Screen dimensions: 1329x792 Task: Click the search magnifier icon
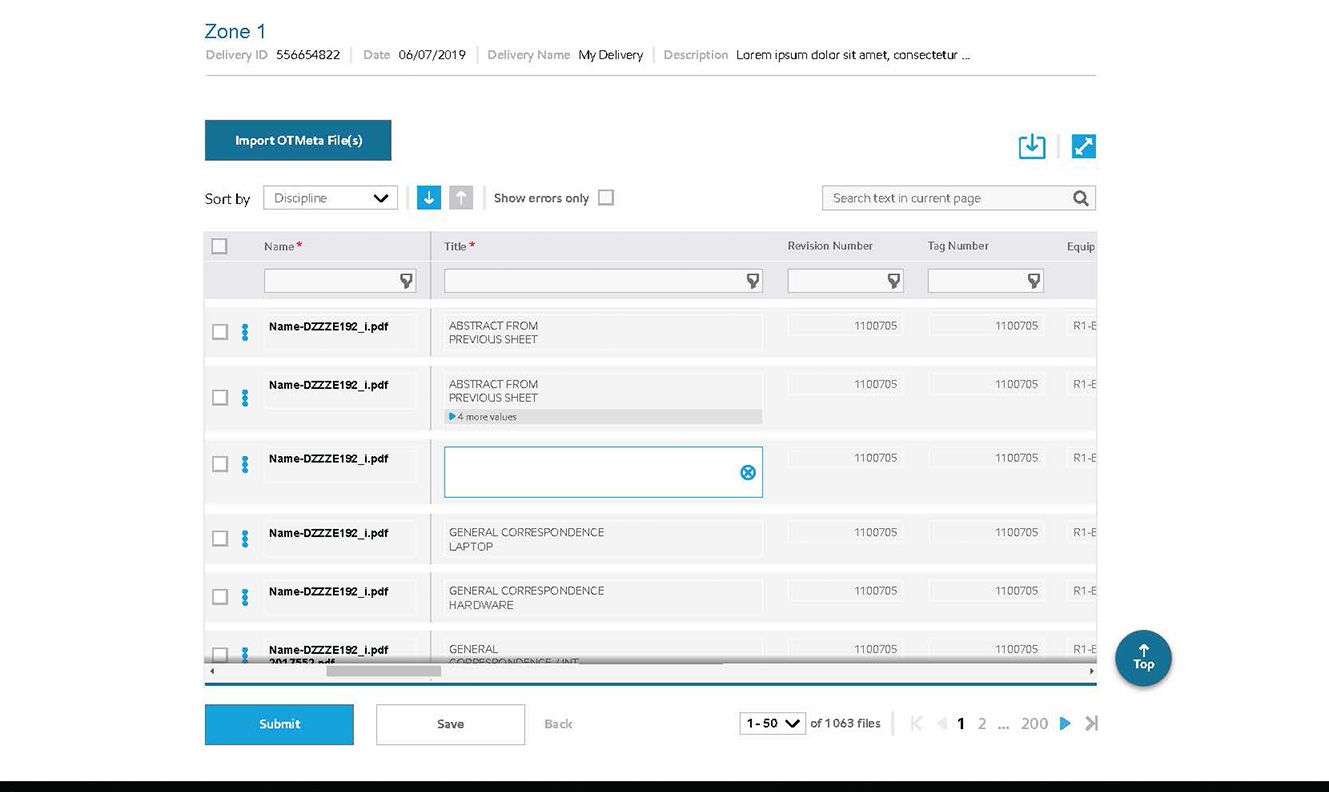coord(1079,197)
